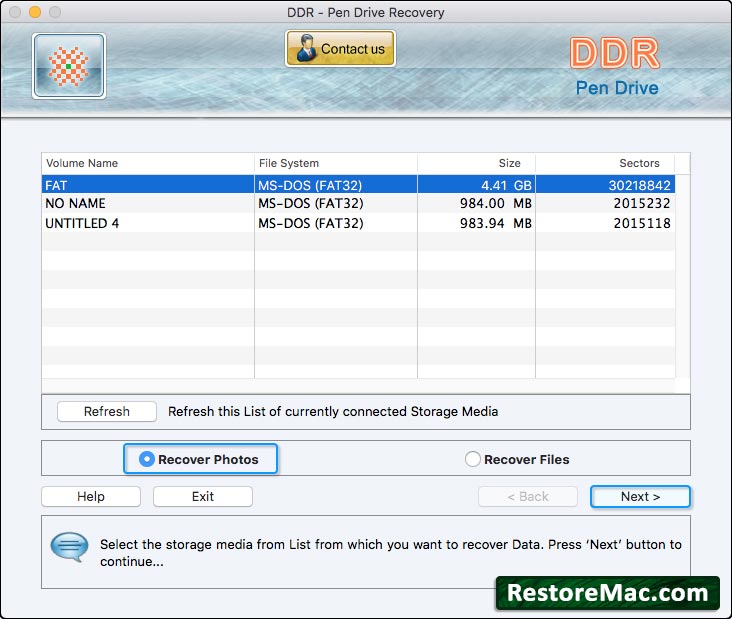
Task: Click file system cell of FAT row
Action: [x=336, y=185]
